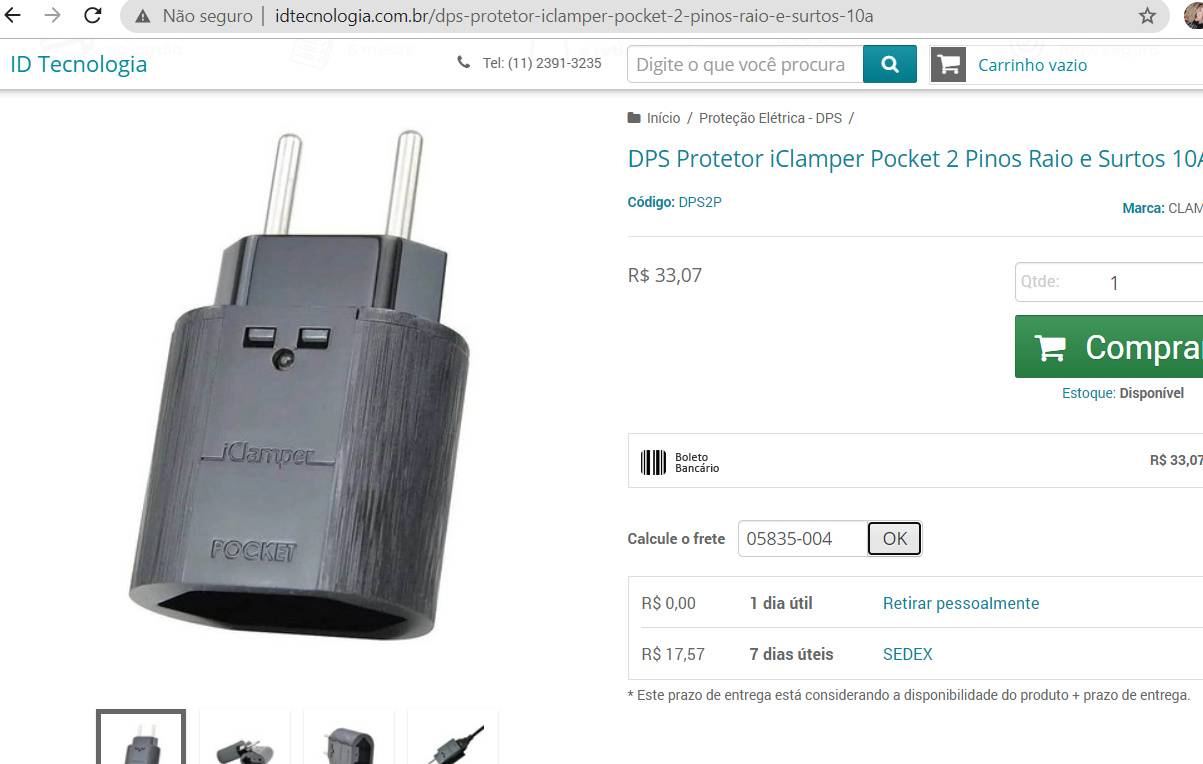The width and height of the screenshot is (1203, 764).
Task: Select Retirar pessoalmente shipping option
Action: point(961,603)
